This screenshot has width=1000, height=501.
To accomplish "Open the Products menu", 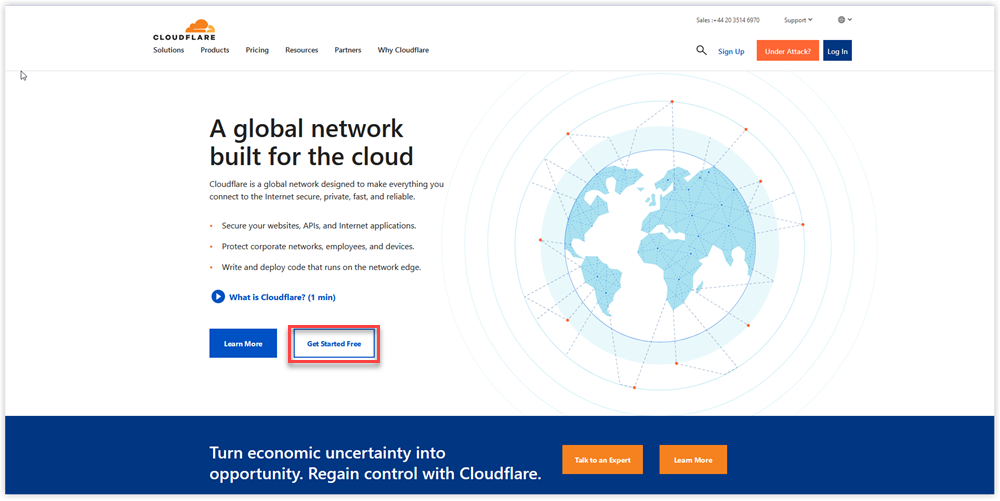I will click(214, 50).
